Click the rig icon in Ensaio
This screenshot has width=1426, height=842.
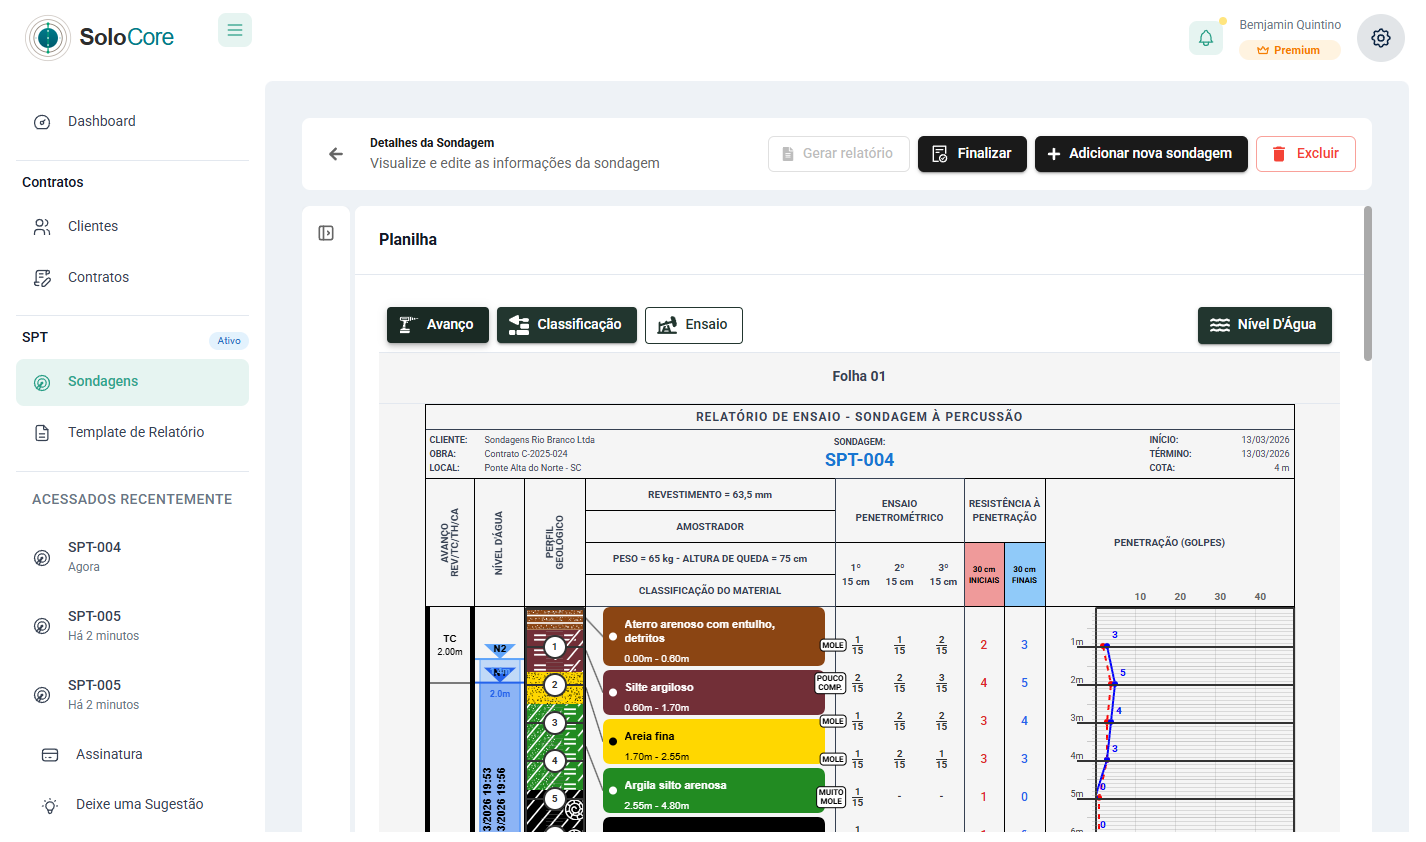(667, 325)
